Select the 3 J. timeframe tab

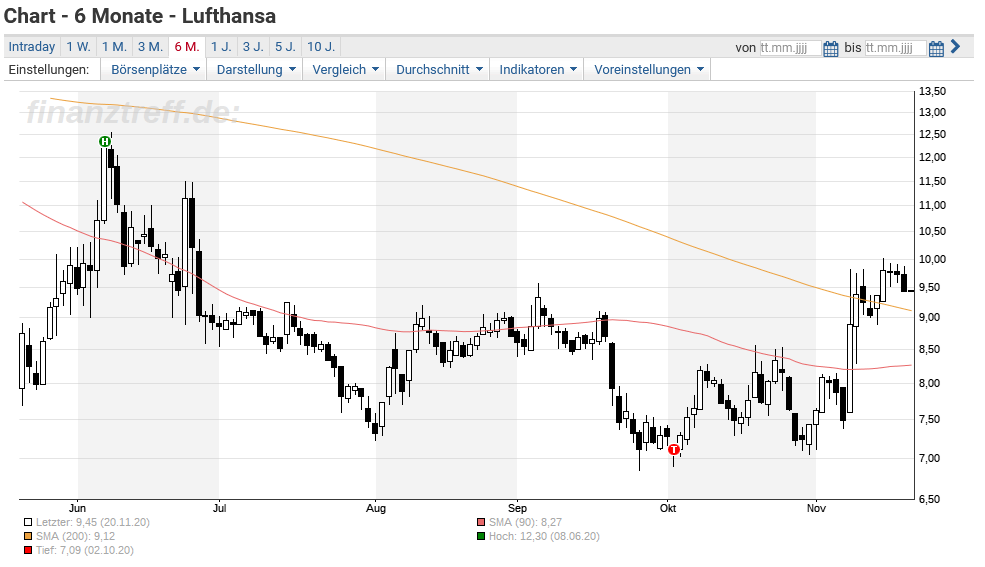[253, 46]
